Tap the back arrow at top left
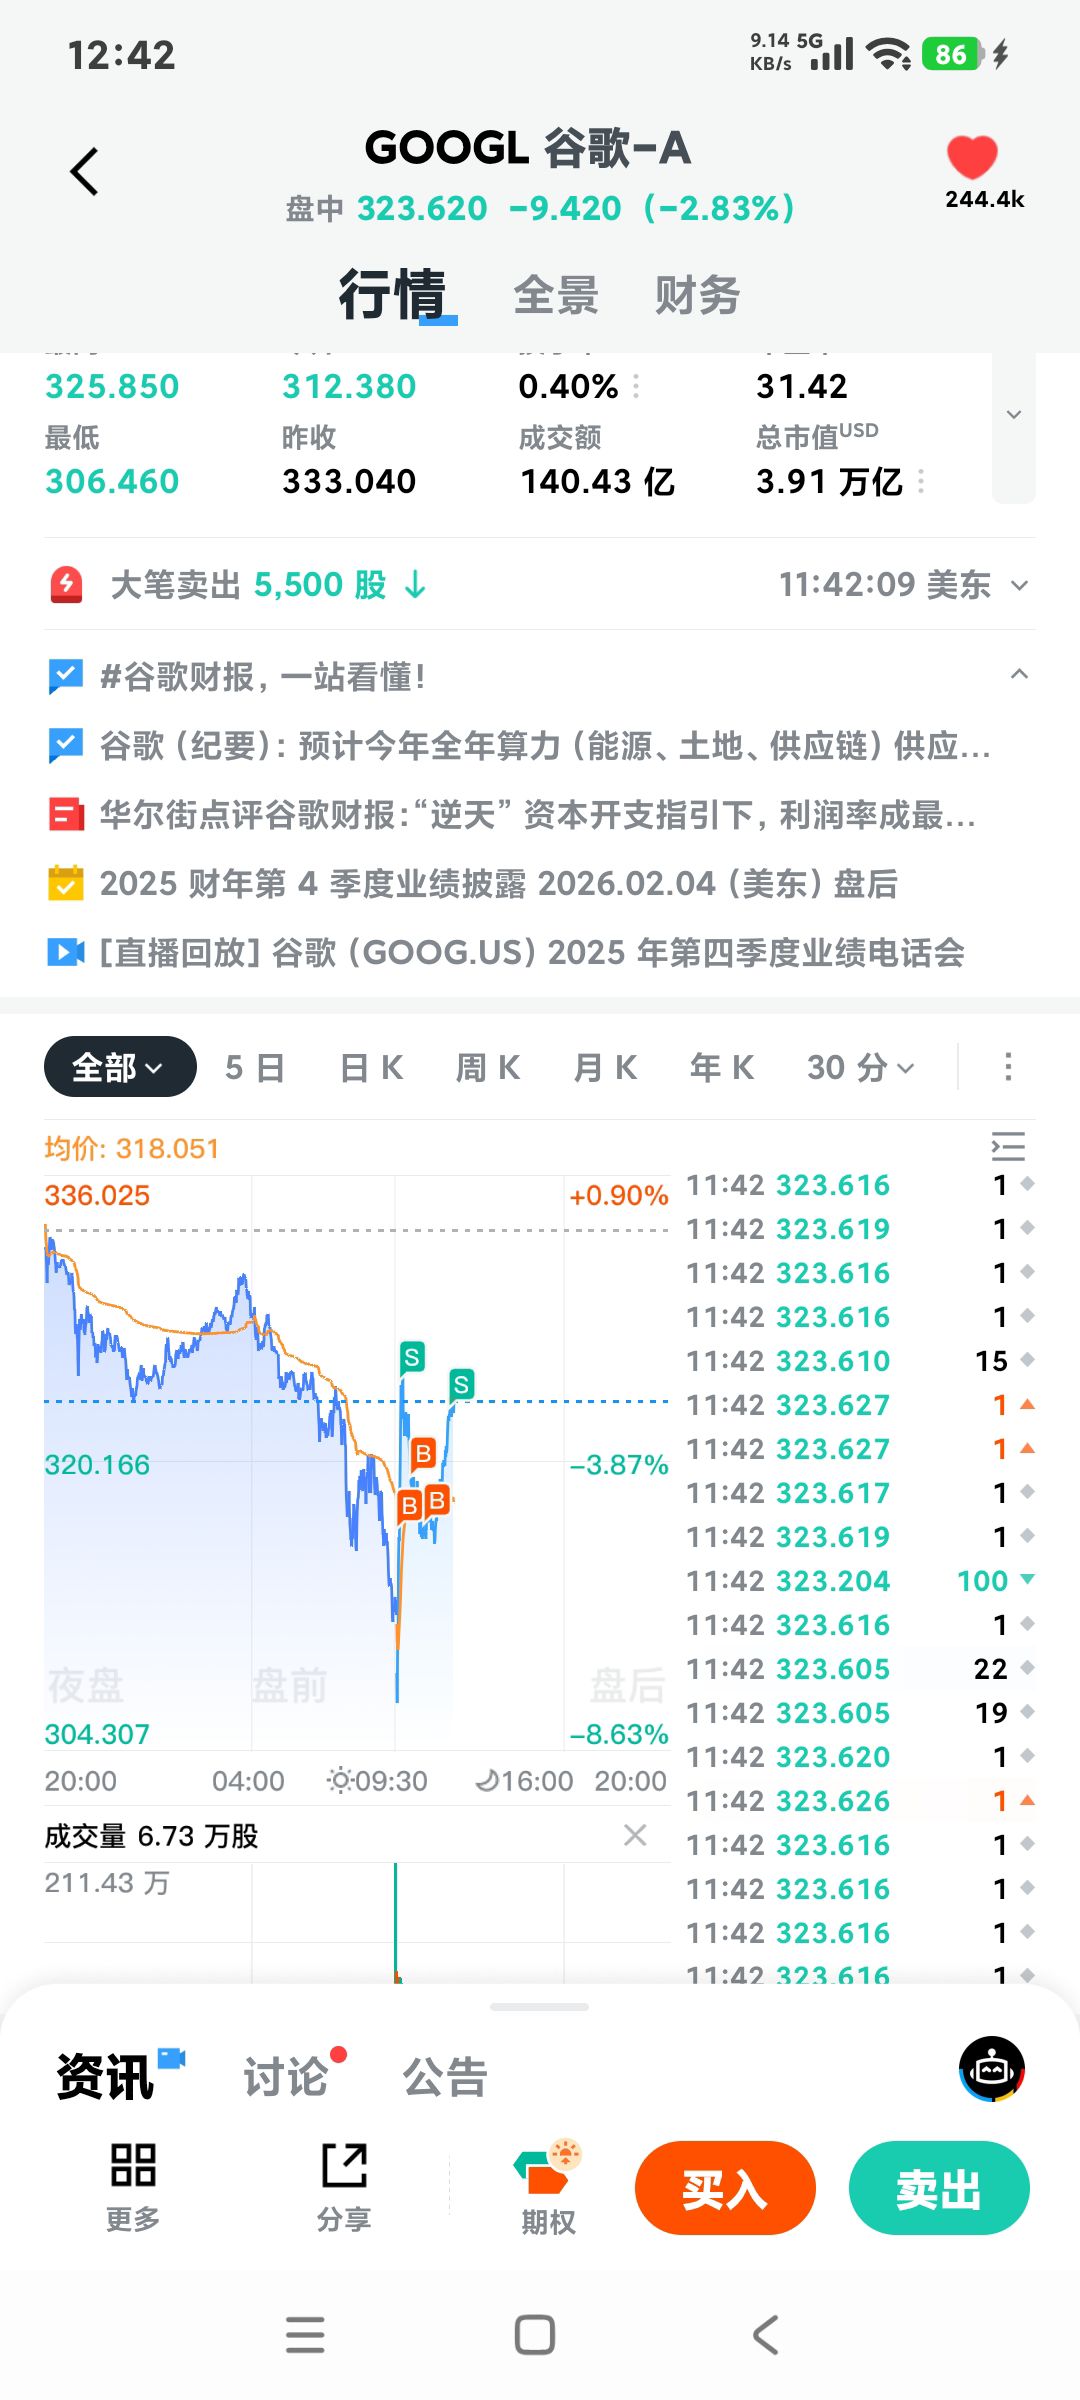The width and height of the screenshot is (1080, 2400). click(x=85, y=172)
